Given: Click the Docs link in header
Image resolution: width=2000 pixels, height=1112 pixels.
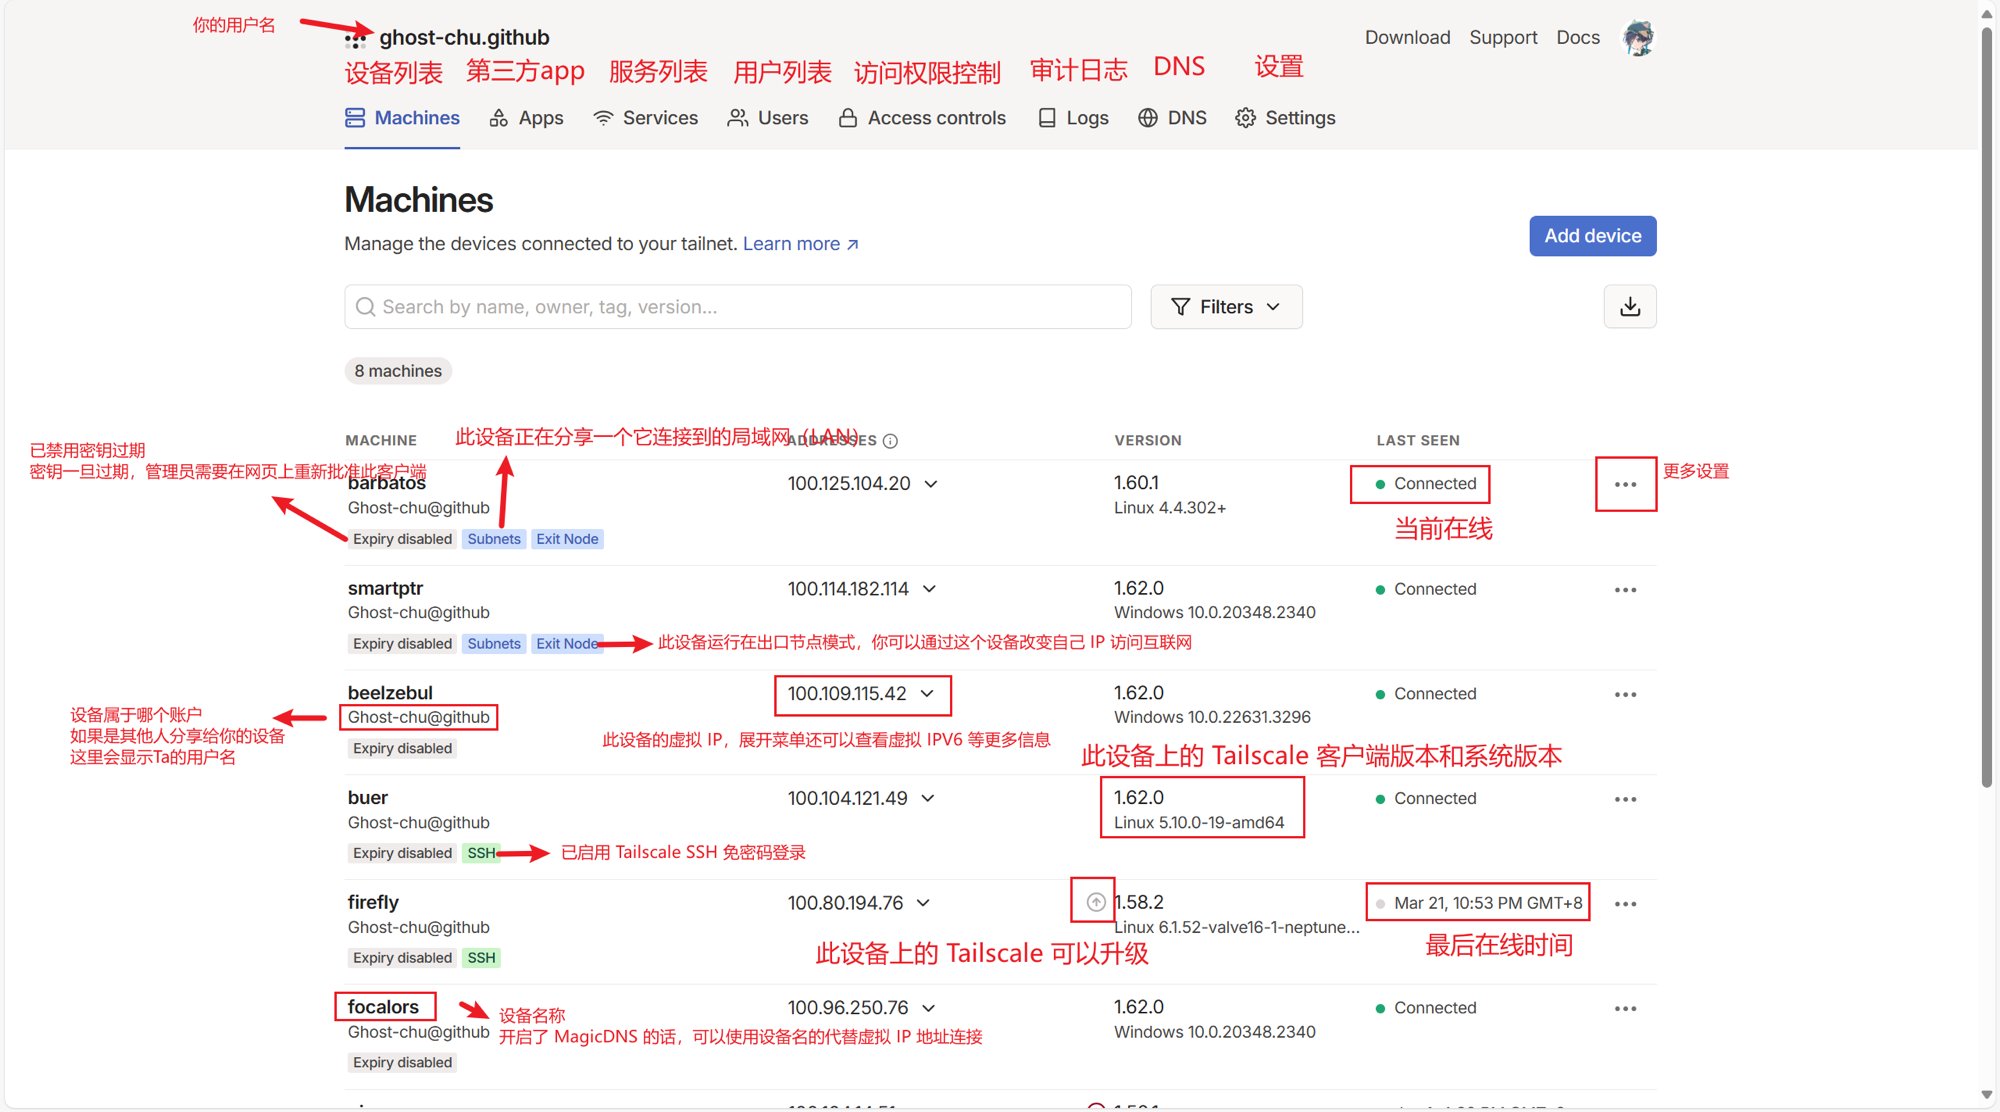Looking at the screenshot, I should pyautogui.click(x=1578, y=38).
